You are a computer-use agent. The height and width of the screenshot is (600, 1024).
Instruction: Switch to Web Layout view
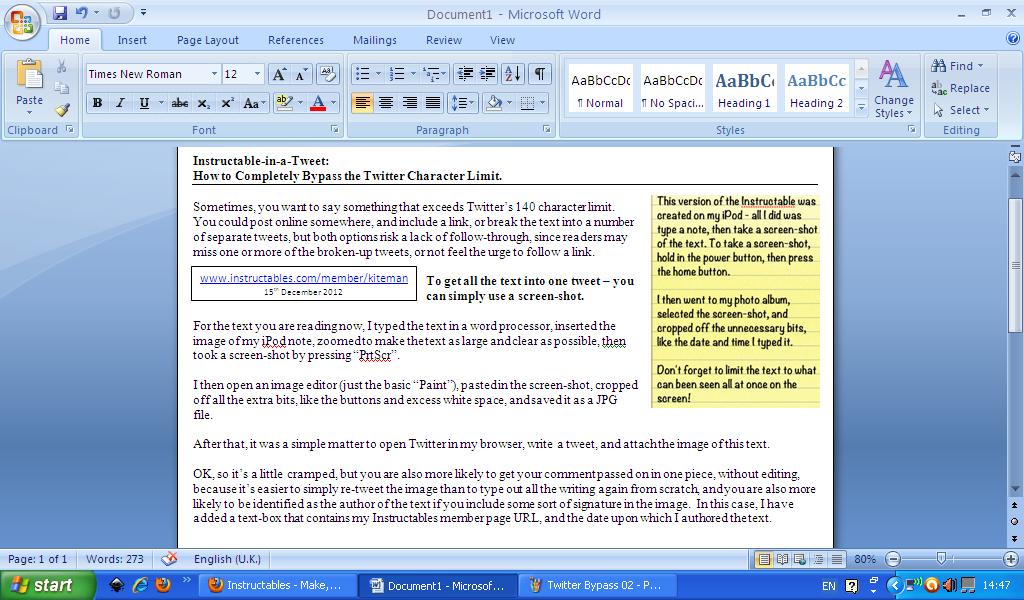[x=800, y=560]
